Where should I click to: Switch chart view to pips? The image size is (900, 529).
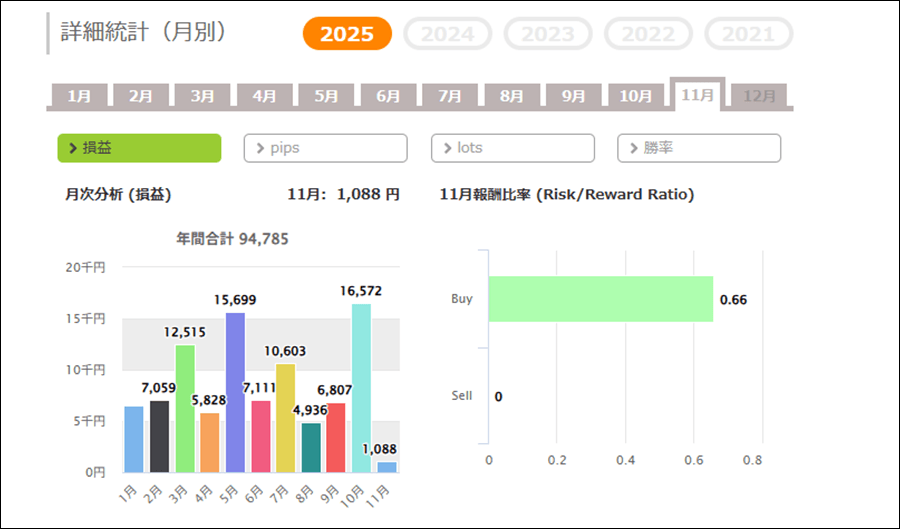click(x=325, y=148)
